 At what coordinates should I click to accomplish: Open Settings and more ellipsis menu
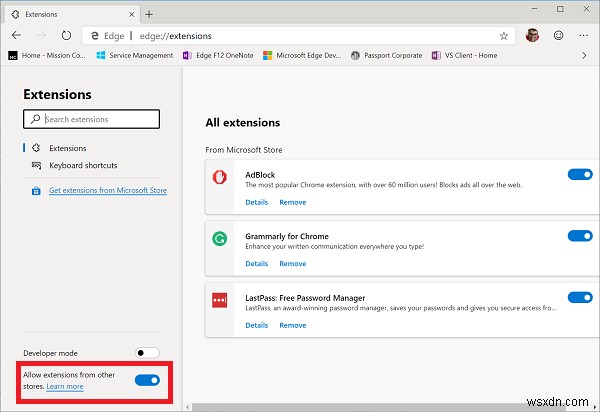click(x=584, y=36)
